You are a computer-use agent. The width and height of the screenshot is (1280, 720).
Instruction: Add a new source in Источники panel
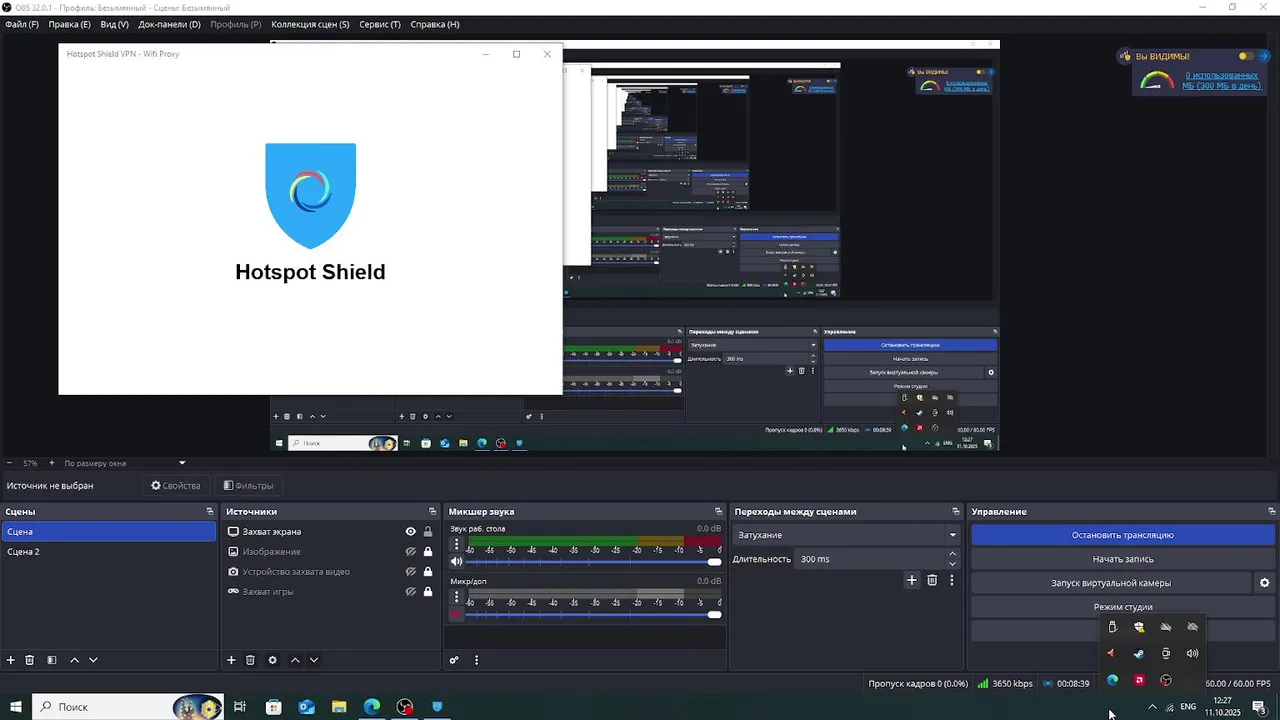point(231,660)
